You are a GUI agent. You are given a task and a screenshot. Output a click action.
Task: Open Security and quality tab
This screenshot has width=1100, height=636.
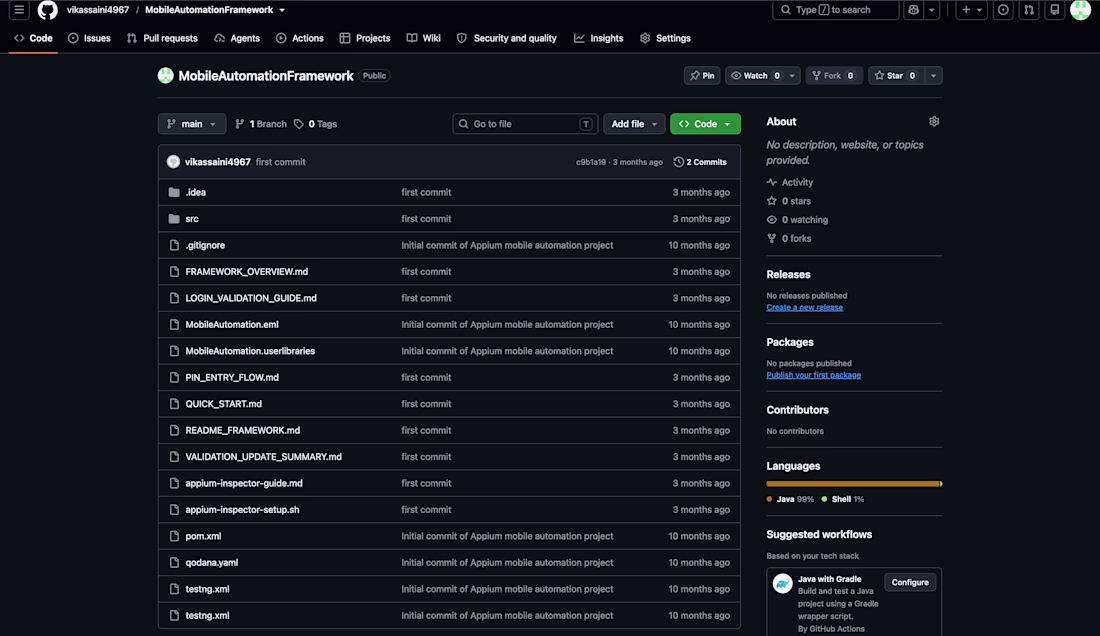coord(507,39)
